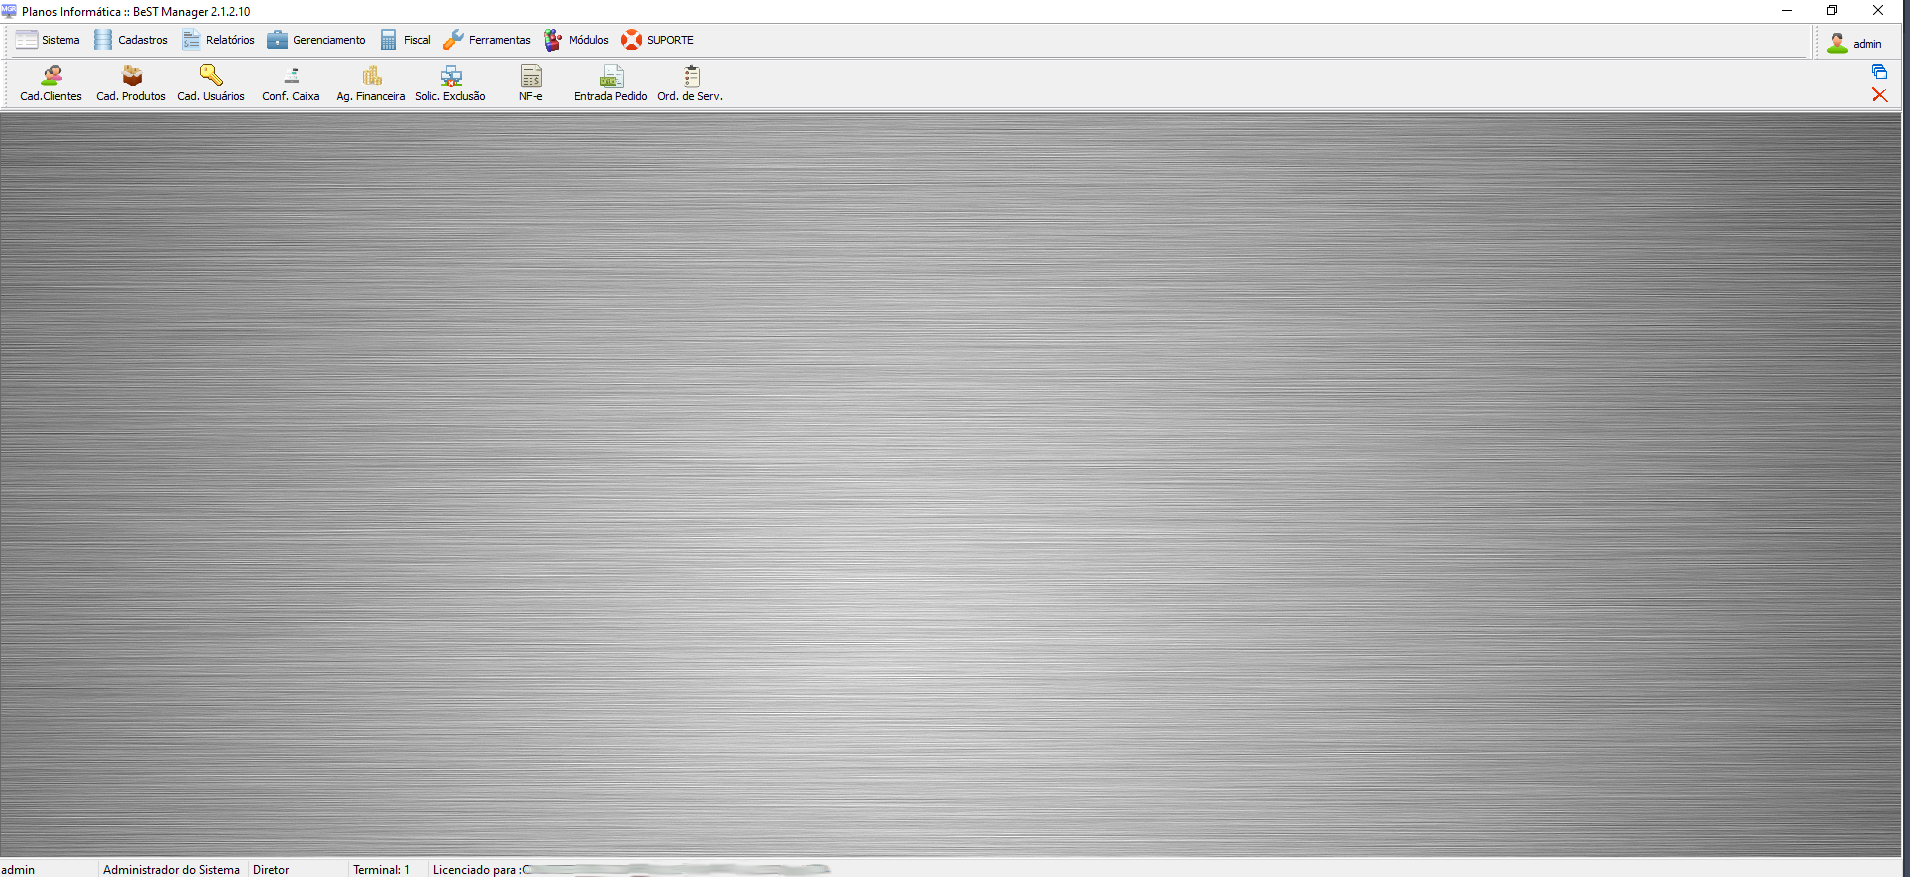
Task: Open Entrada Pedido order entry
Action: coord(611,83)
